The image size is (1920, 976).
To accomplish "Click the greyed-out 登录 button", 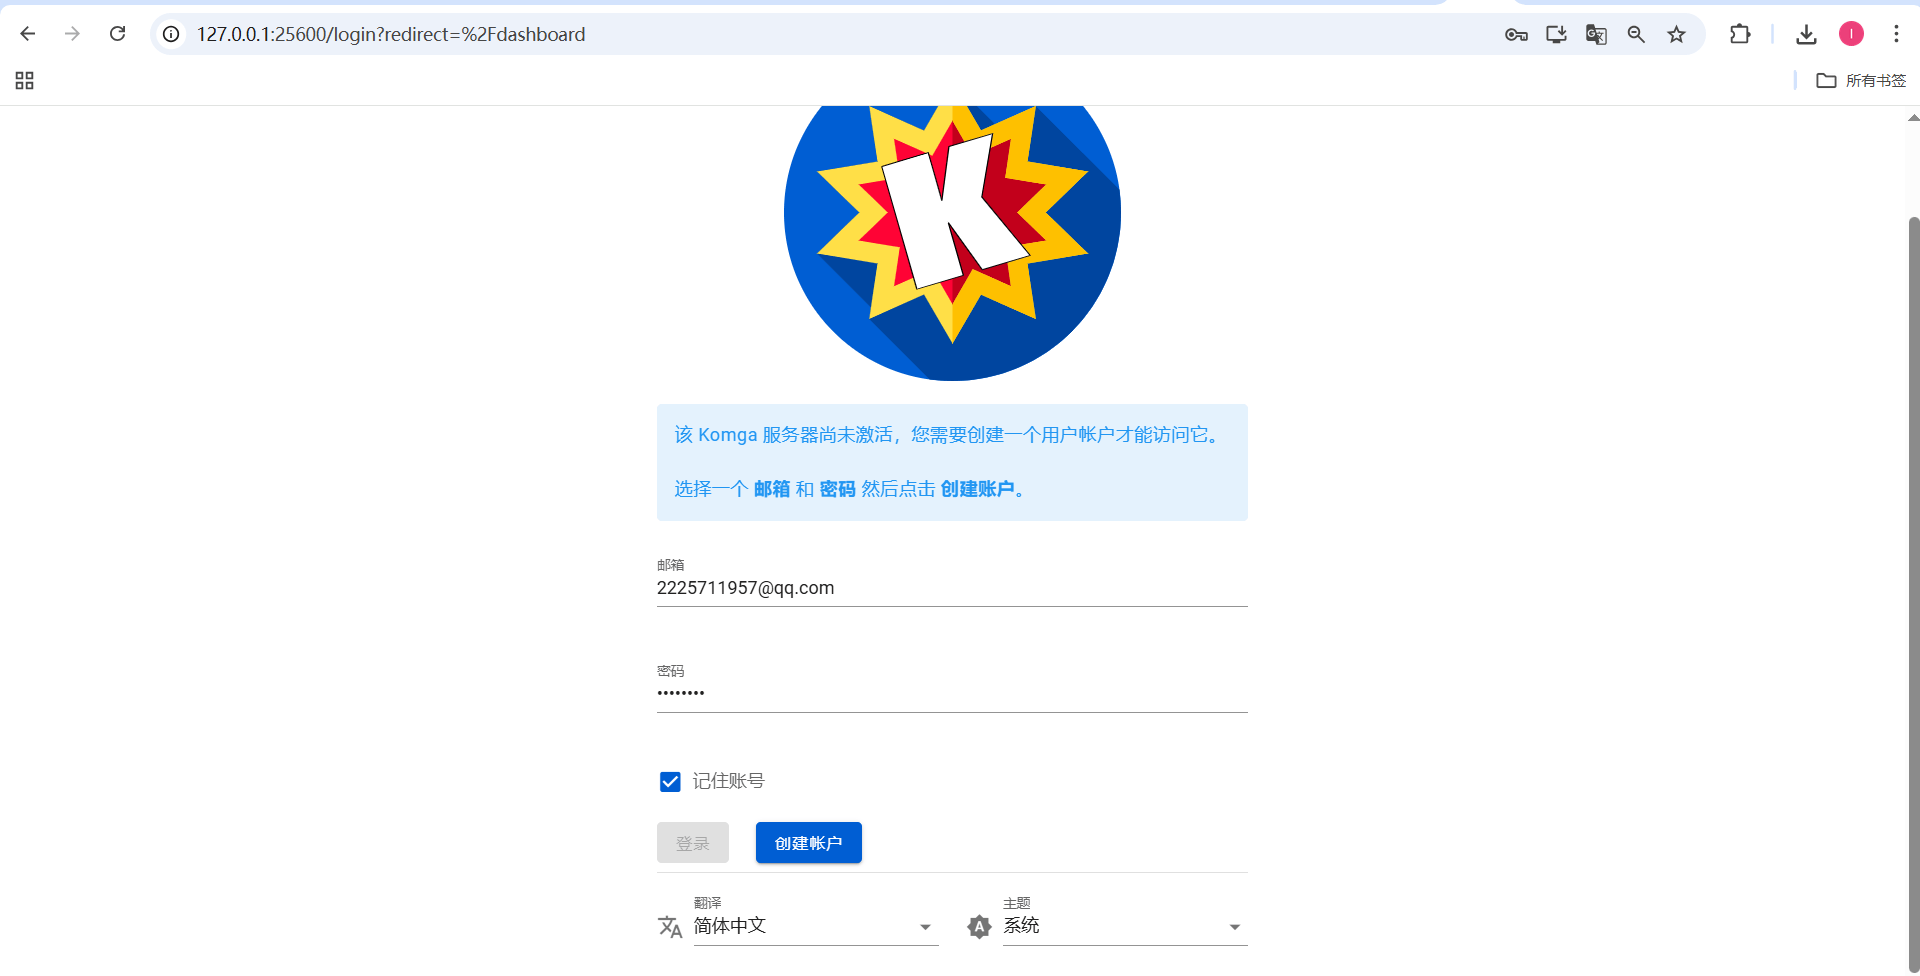I will [693, 843].
